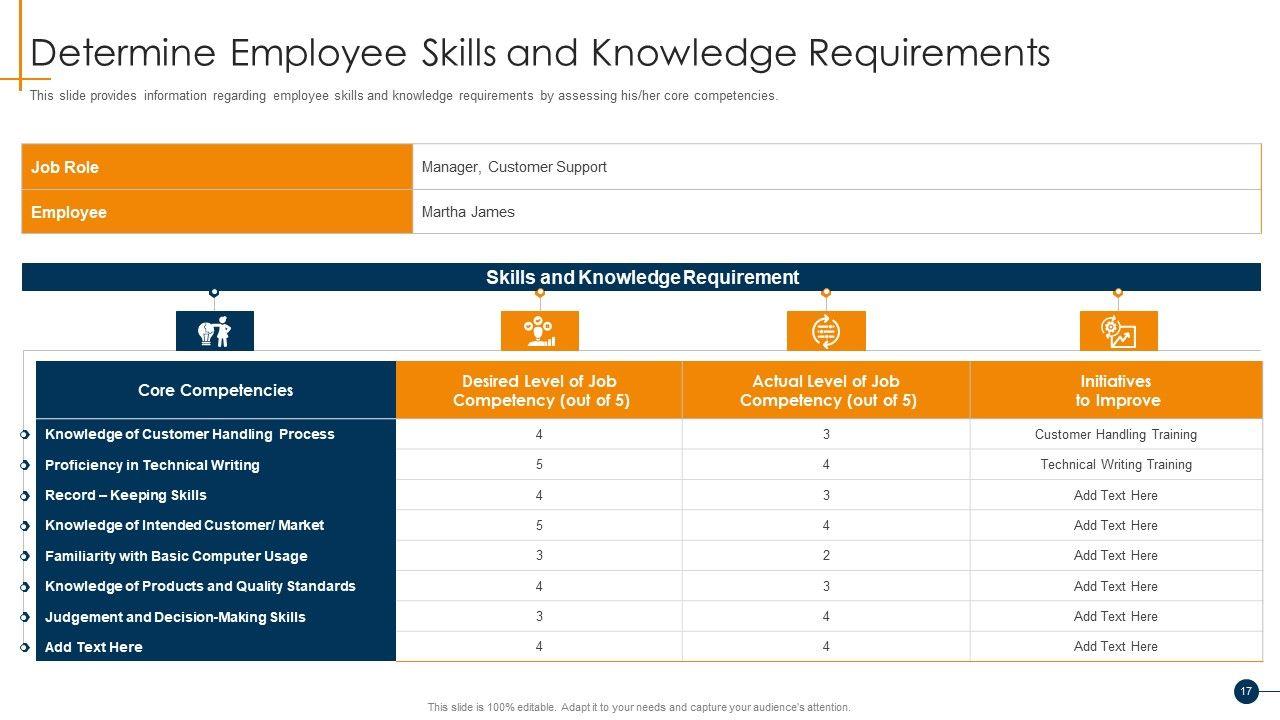Click bullet beside Proficiency in Technical Writing
Viewport: 1280px width, 720px height.
click(24, 466)
